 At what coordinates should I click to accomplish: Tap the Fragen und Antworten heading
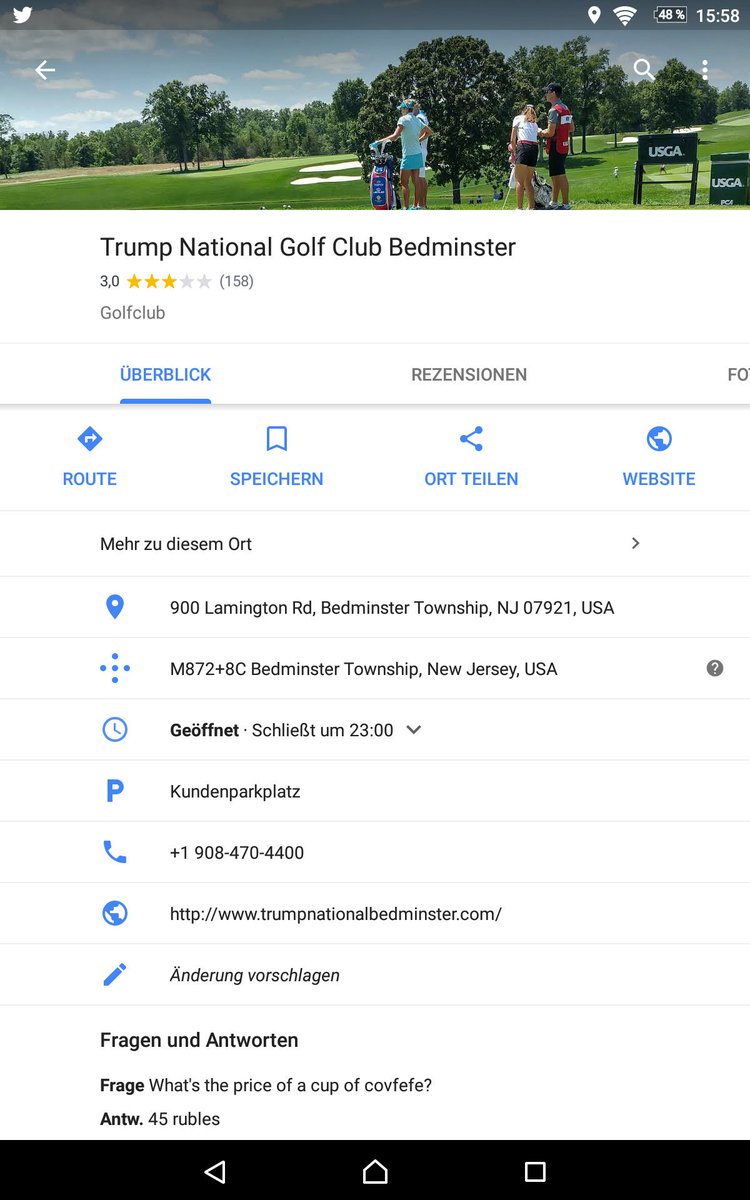(x=199, y=1040)
